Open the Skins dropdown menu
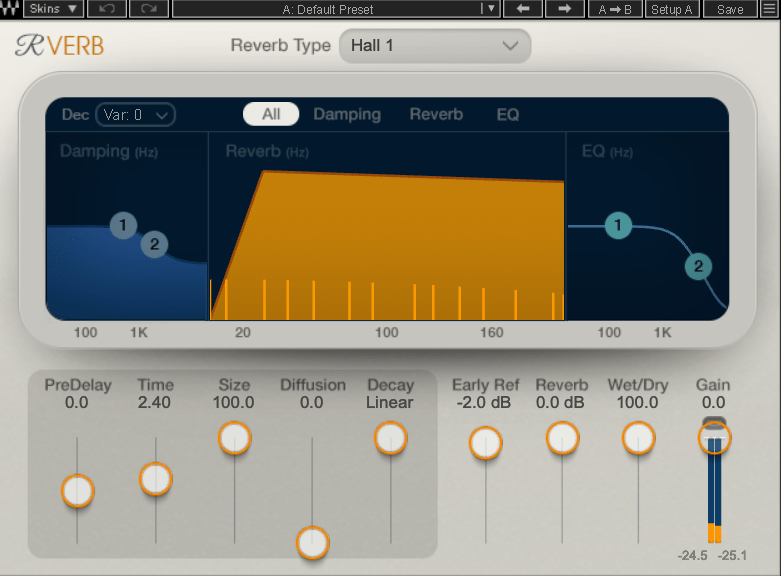 54,9
